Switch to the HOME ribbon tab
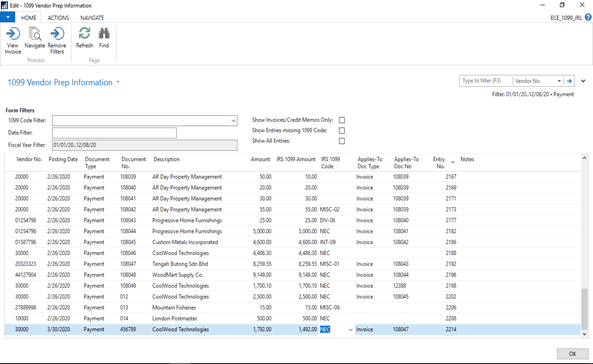Viewport: 593px width, 364px height. [x=28, y=18]
